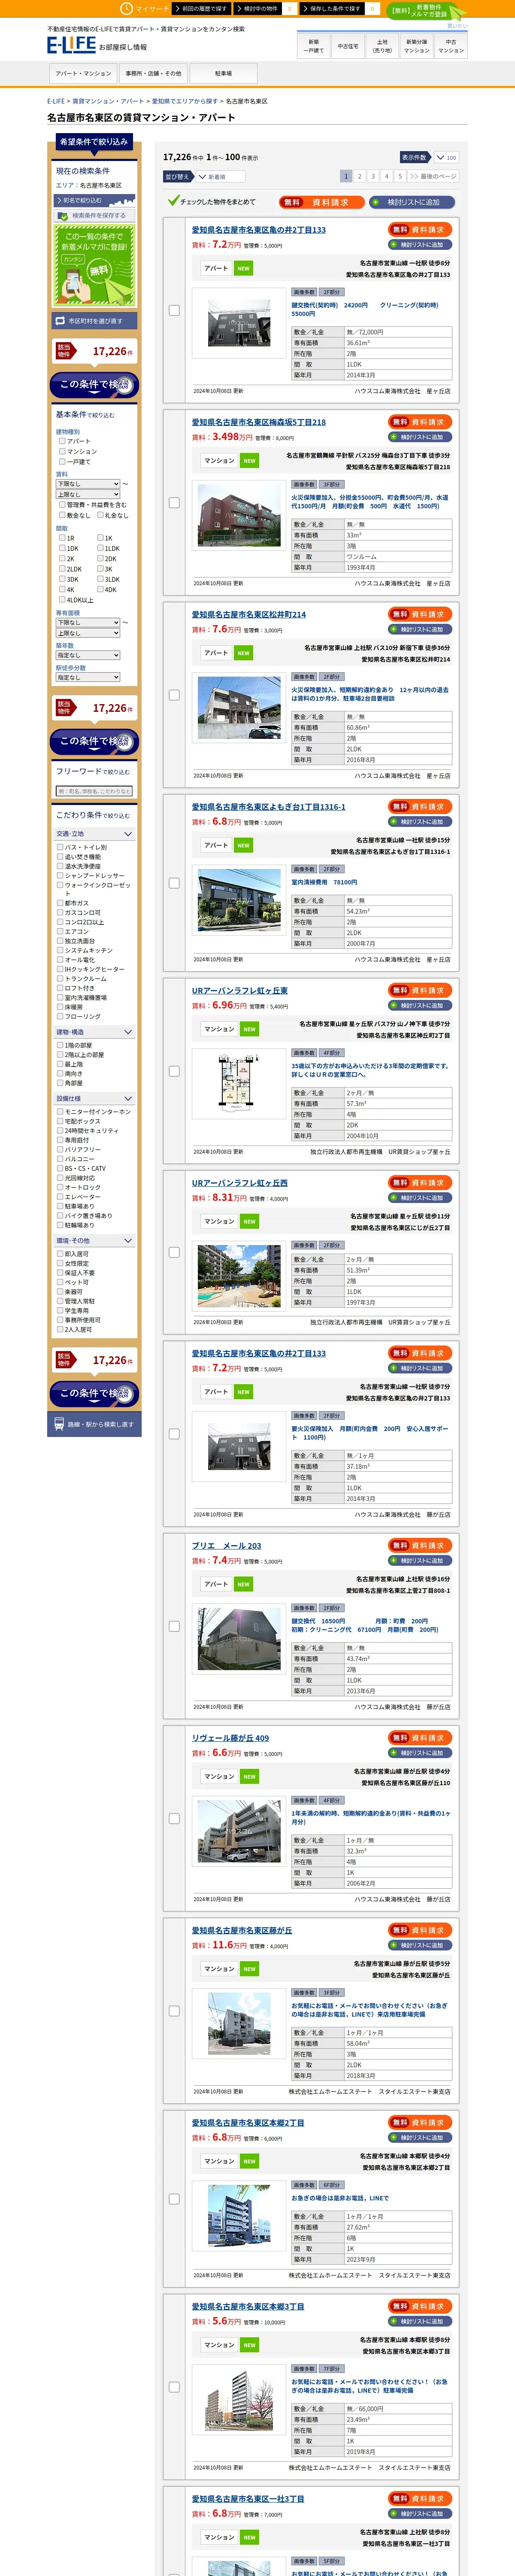The image size is (515, 2576).
Task: Open the 駅徒歩分数 dropdown
Action: (x=88, y=677)
